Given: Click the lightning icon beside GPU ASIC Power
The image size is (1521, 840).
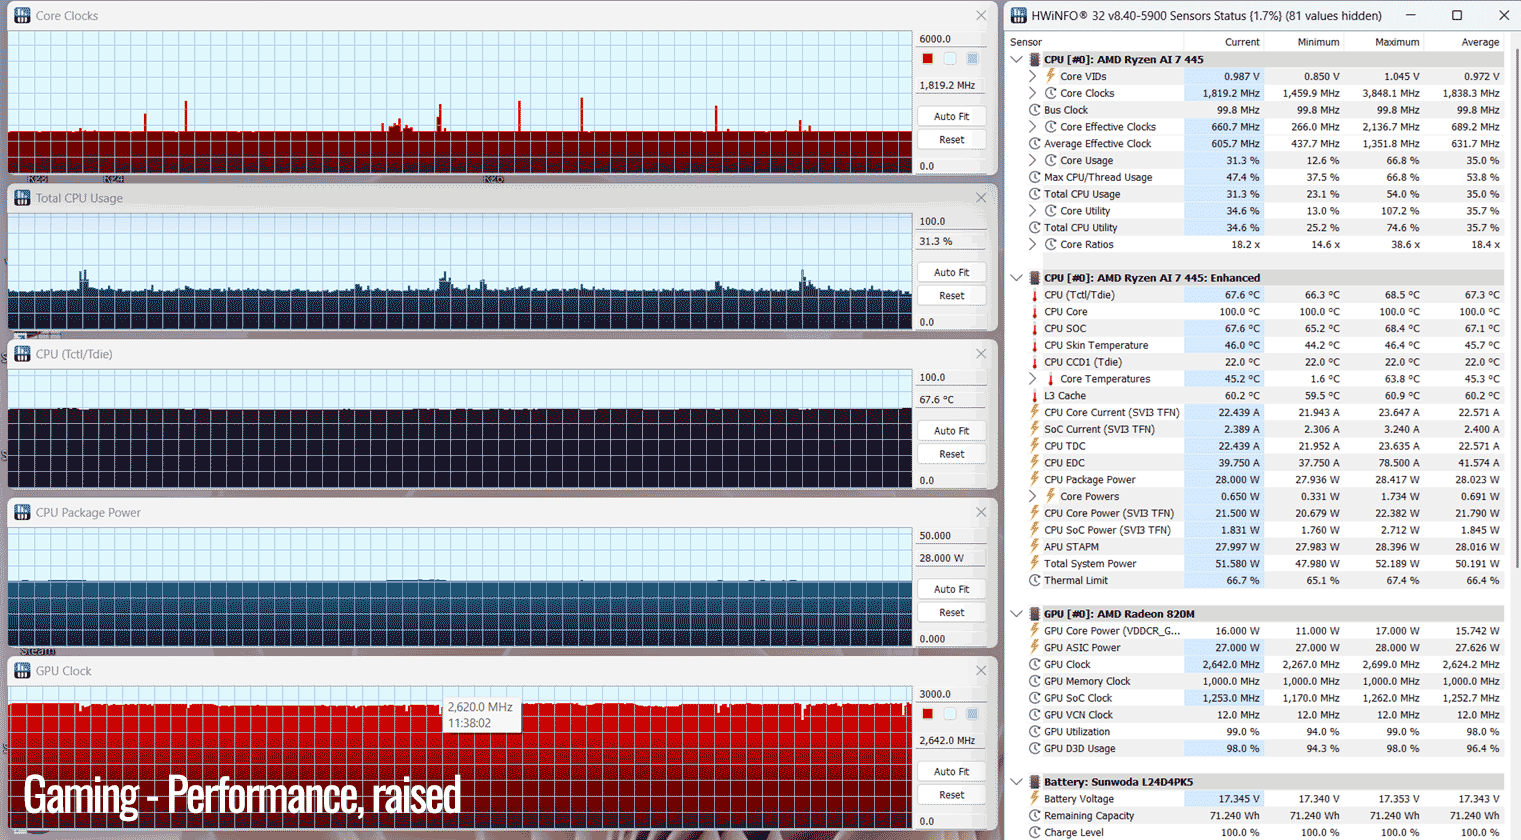Looking at the screenshot, I should click(x=1035, y=648).
